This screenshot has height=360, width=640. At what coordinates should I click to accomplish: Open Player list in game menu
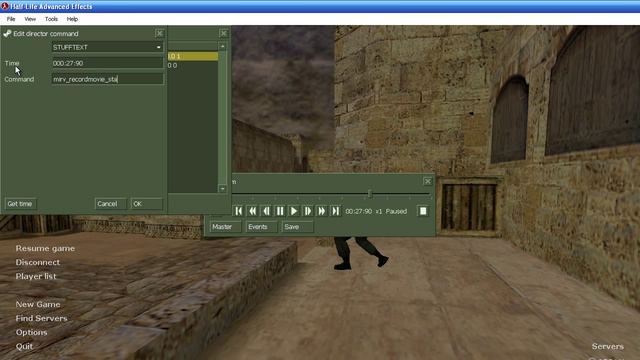(36, 276)
